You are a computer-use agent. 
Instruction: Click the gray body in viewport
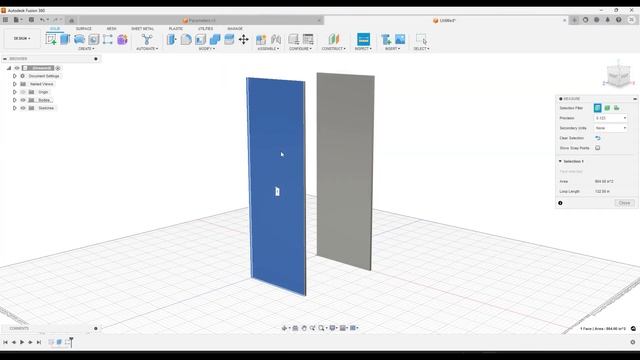click(345, 171)
